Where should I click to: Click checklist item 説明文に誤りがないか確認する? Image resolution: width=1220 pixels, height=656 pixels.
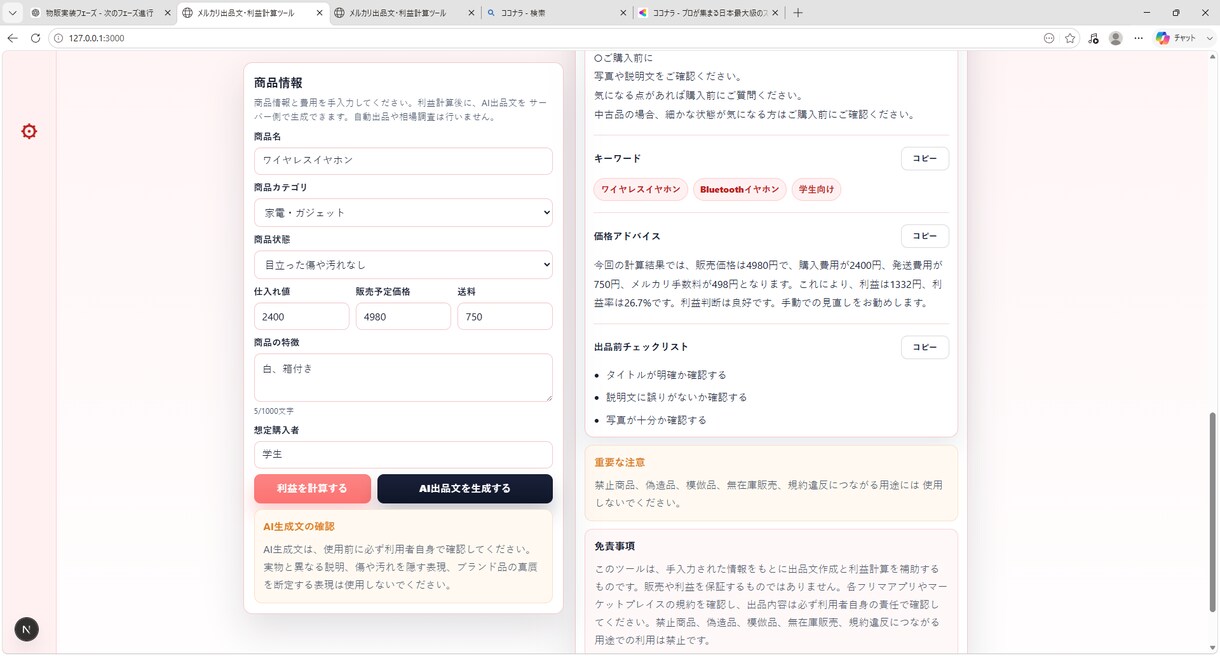click(676, 397)
